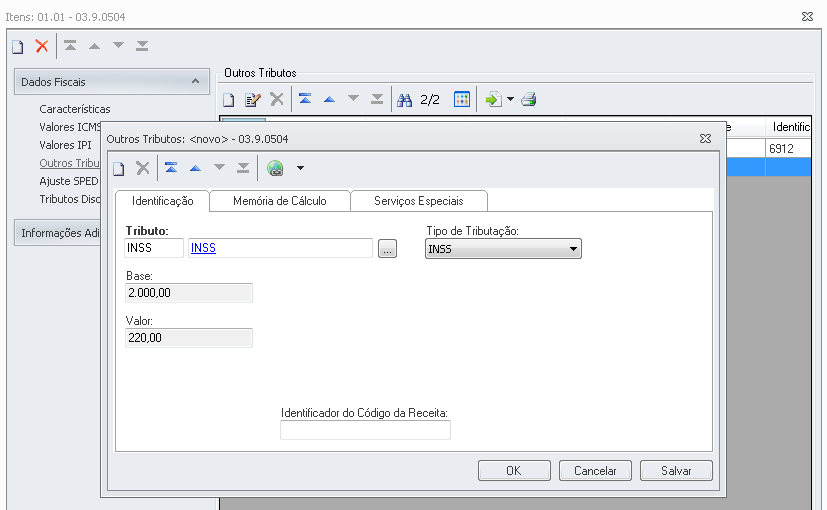Image resolution: width=827 pixels, height=510 pixels.
Task: Click new item icon in Itens toolbar
Action: click(18, 46)
